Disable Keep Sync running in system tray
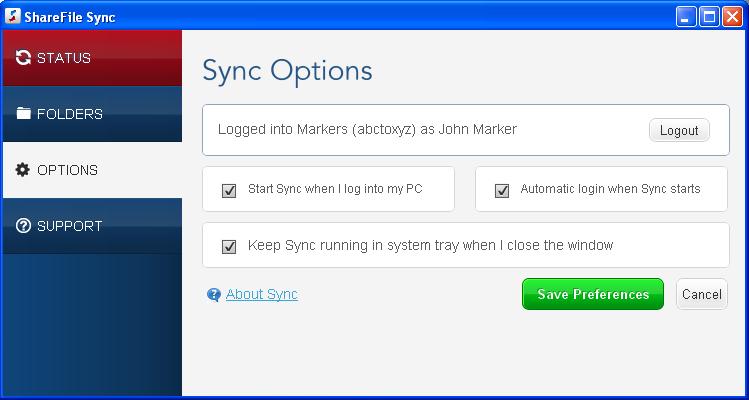749x400 pixels. [229, 247]
